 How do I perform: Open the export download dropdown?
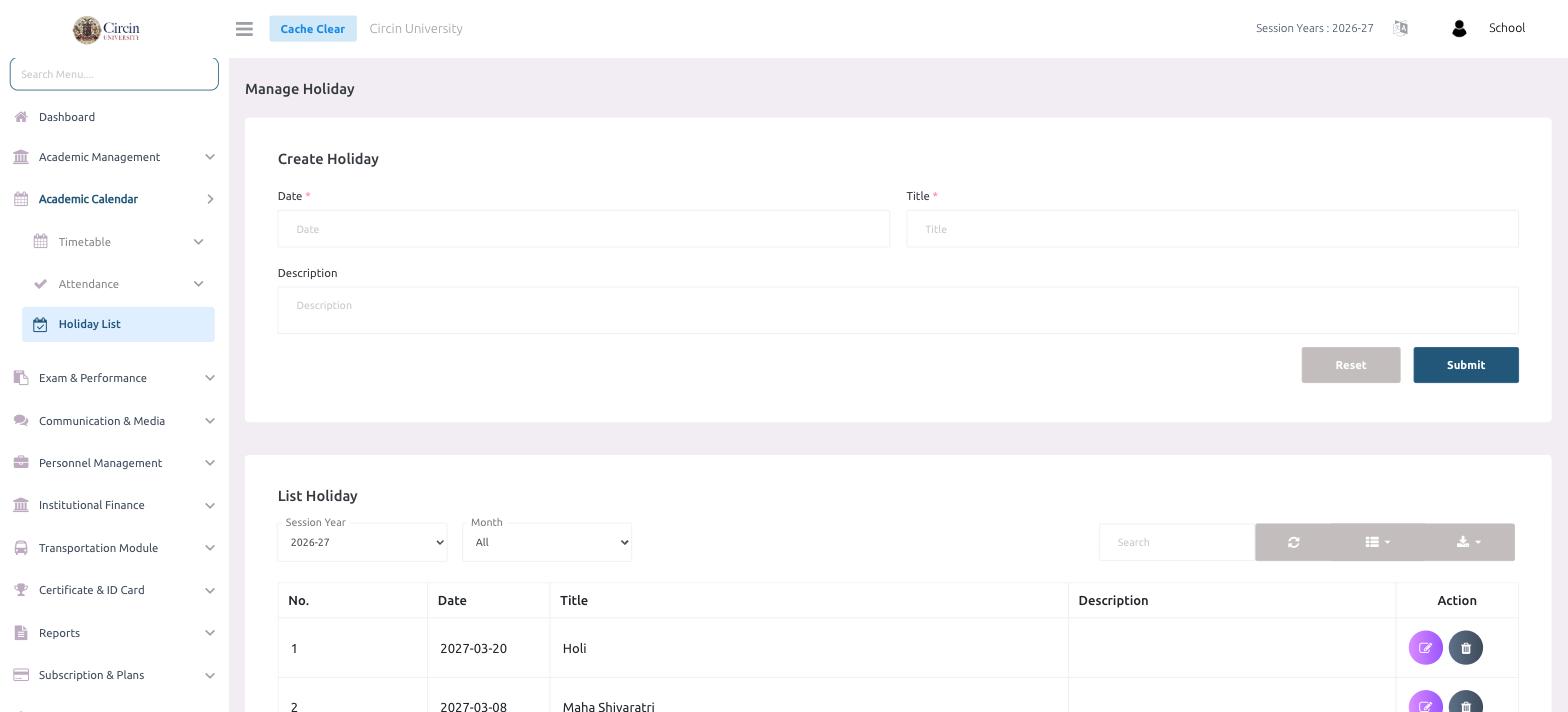1468,542
